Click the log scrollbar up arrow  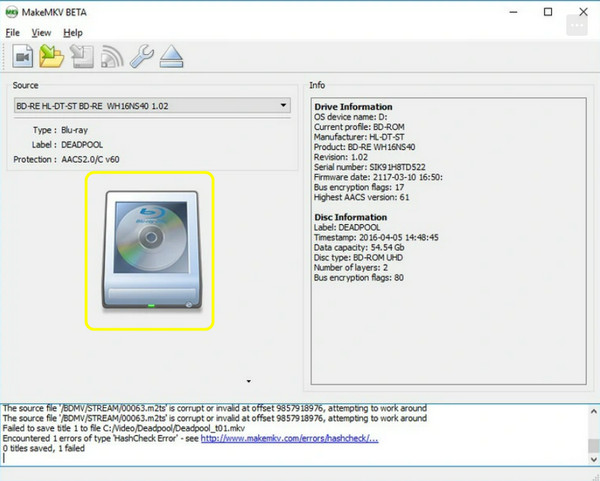pos(593,412)
